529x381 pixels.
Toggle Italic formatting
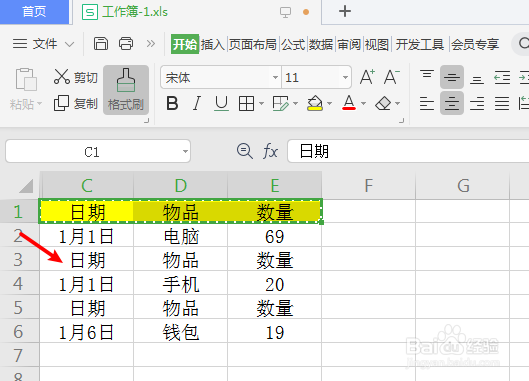[197, 103]
